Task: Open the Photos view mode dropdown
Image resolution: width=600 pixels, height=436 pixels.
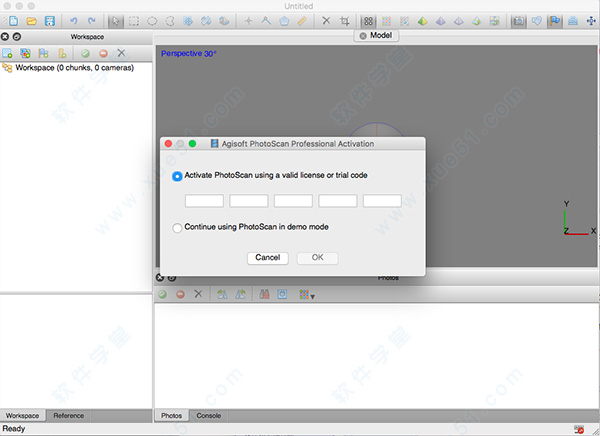Action: tap(307, 294)
